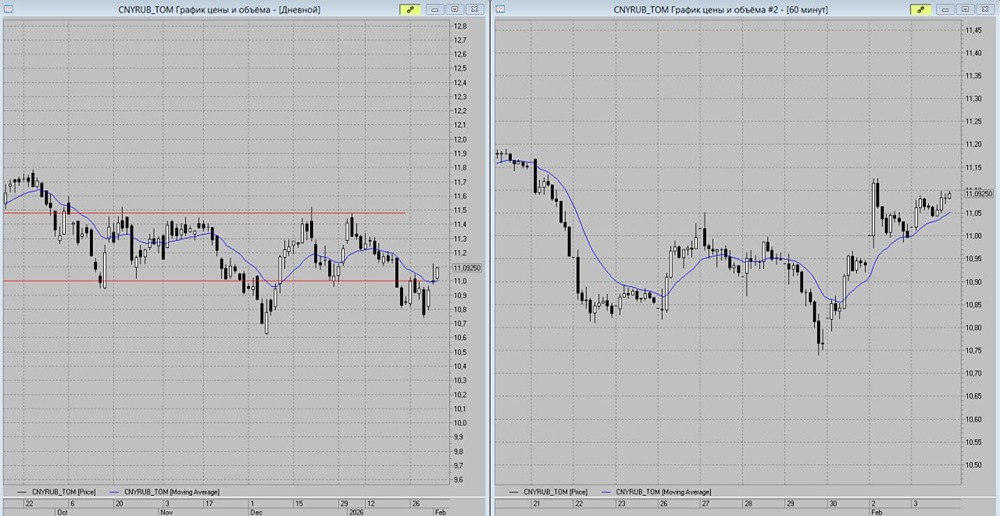Click the 10,5 price axis label in the daily chart

pyautogui.click(x=460, y=352)
